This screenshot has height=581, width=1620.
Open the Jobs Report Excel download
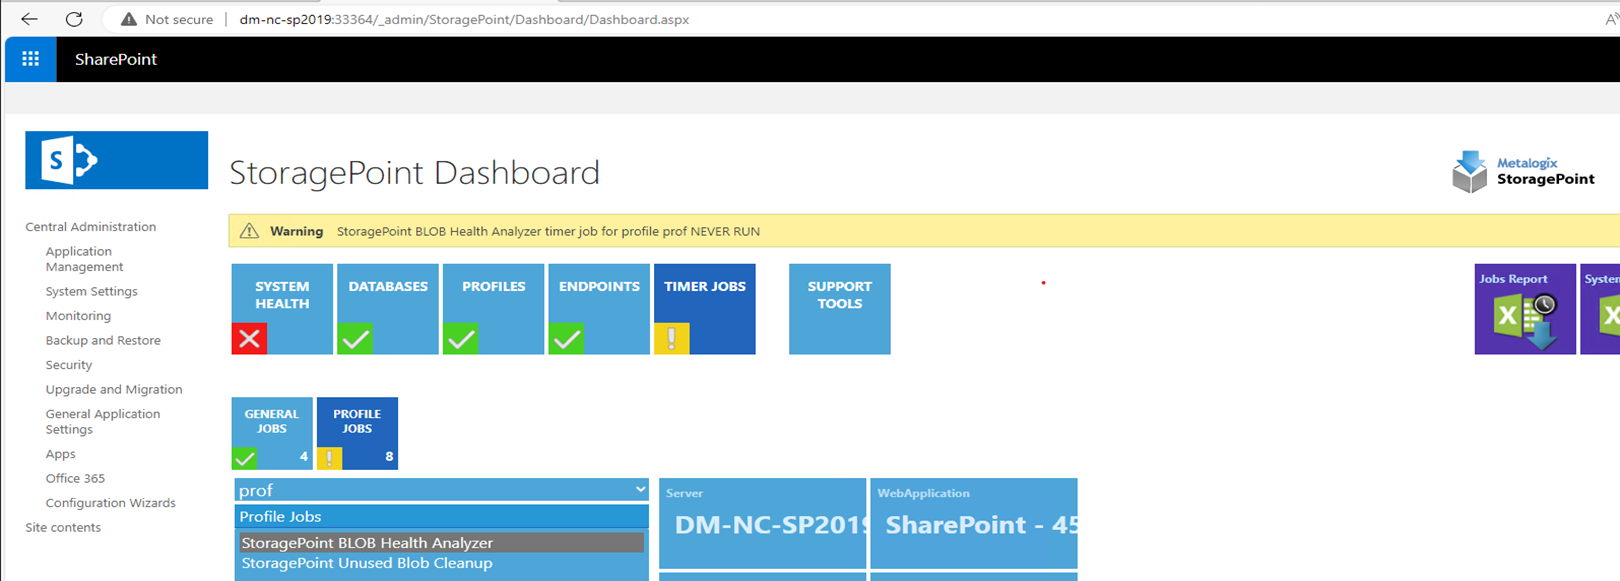(x=1525, y=309)
